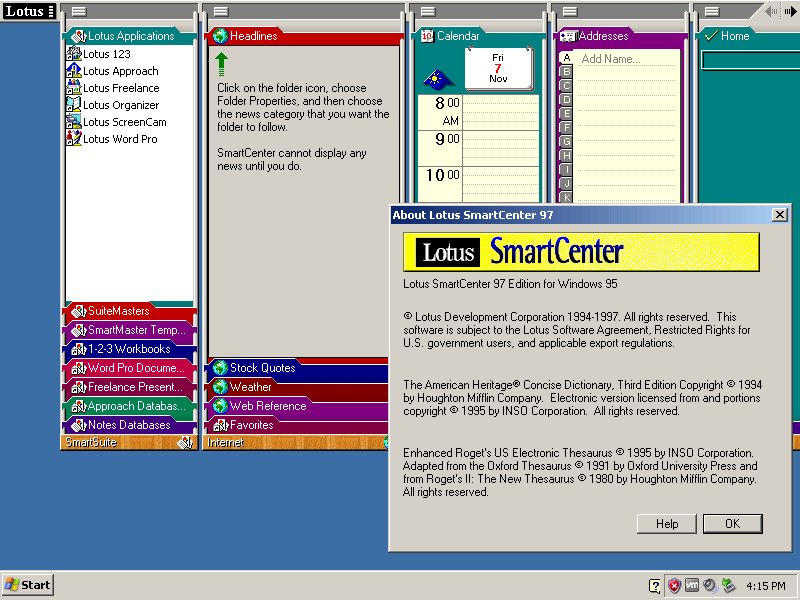
Task: Open the Approach Databas... folder tab
Action: click(130, 406)
